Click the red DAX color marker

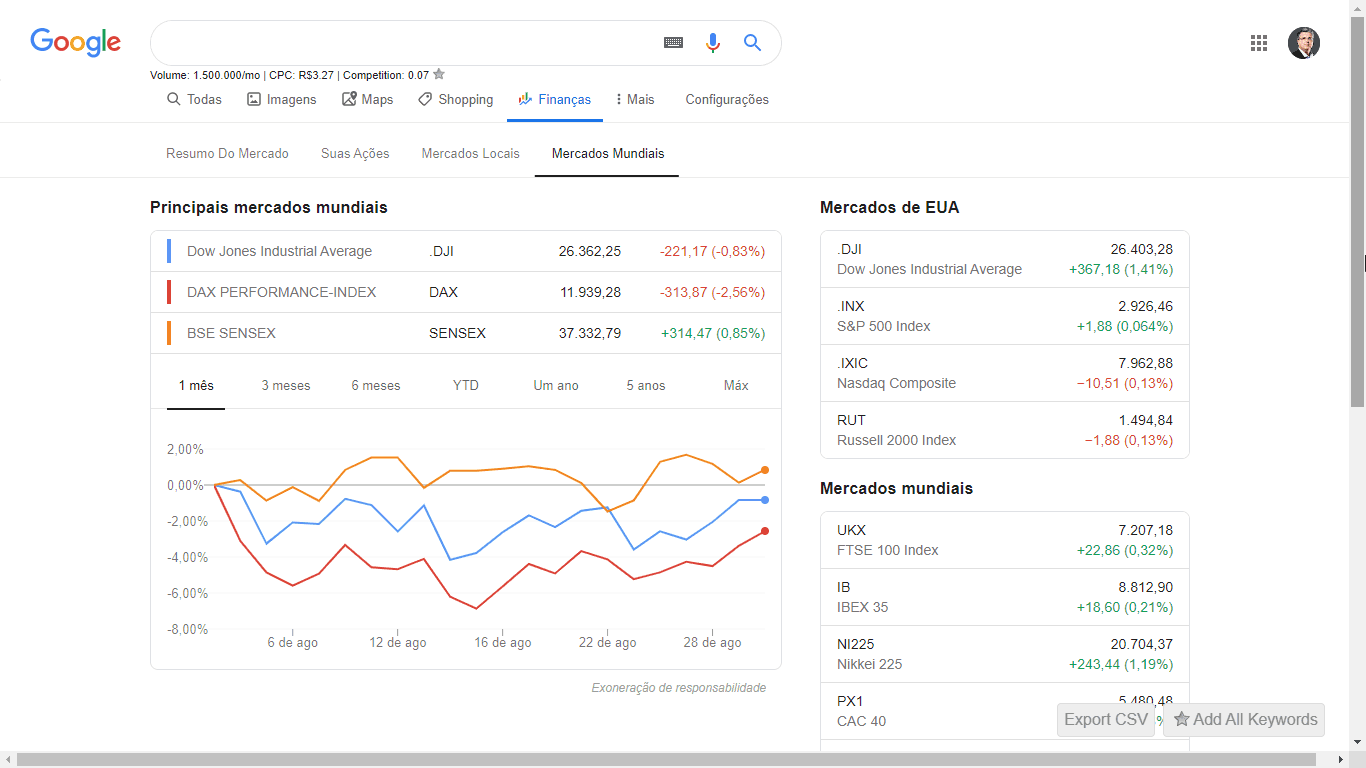pos(169,292)
